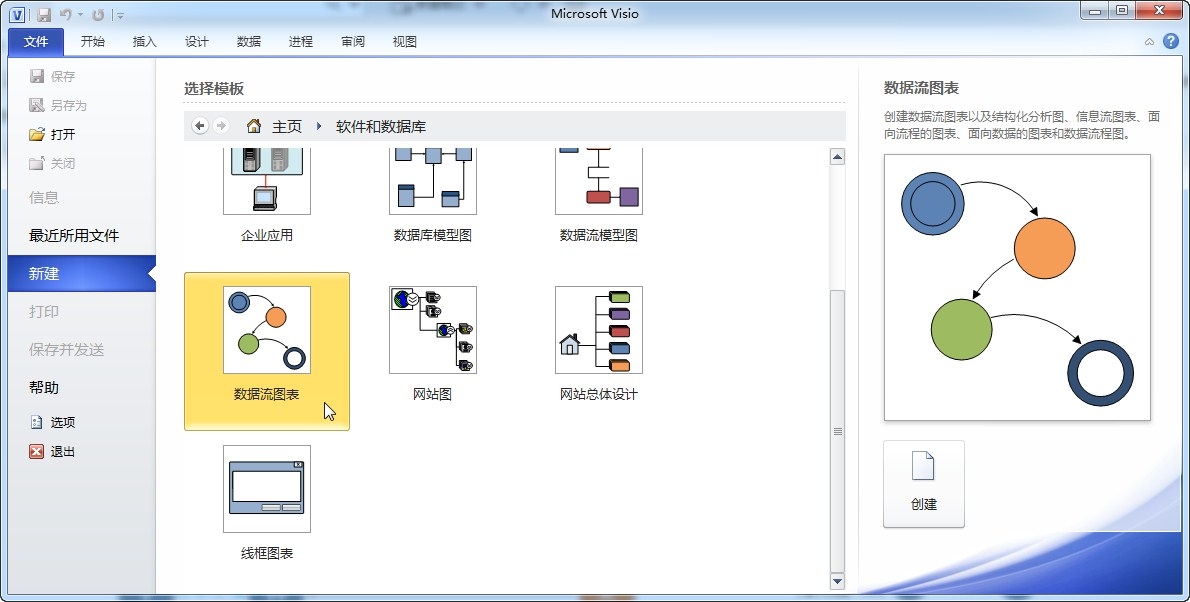Image resolution: width=1190 pixels, height=602 pixels.
Task: Expand the breadcrumb arrow after 主页
Action: click(319, 126)
